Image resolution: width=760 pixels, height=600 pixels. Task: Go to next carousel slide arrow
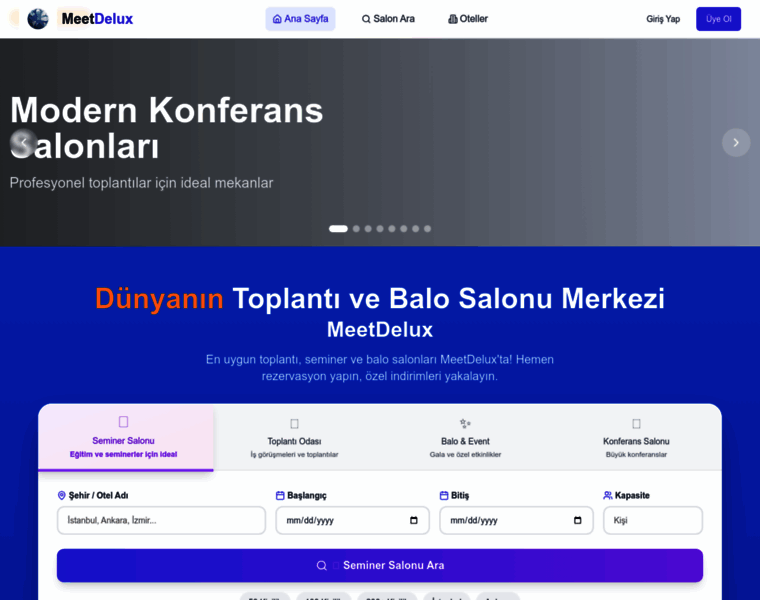736,143
